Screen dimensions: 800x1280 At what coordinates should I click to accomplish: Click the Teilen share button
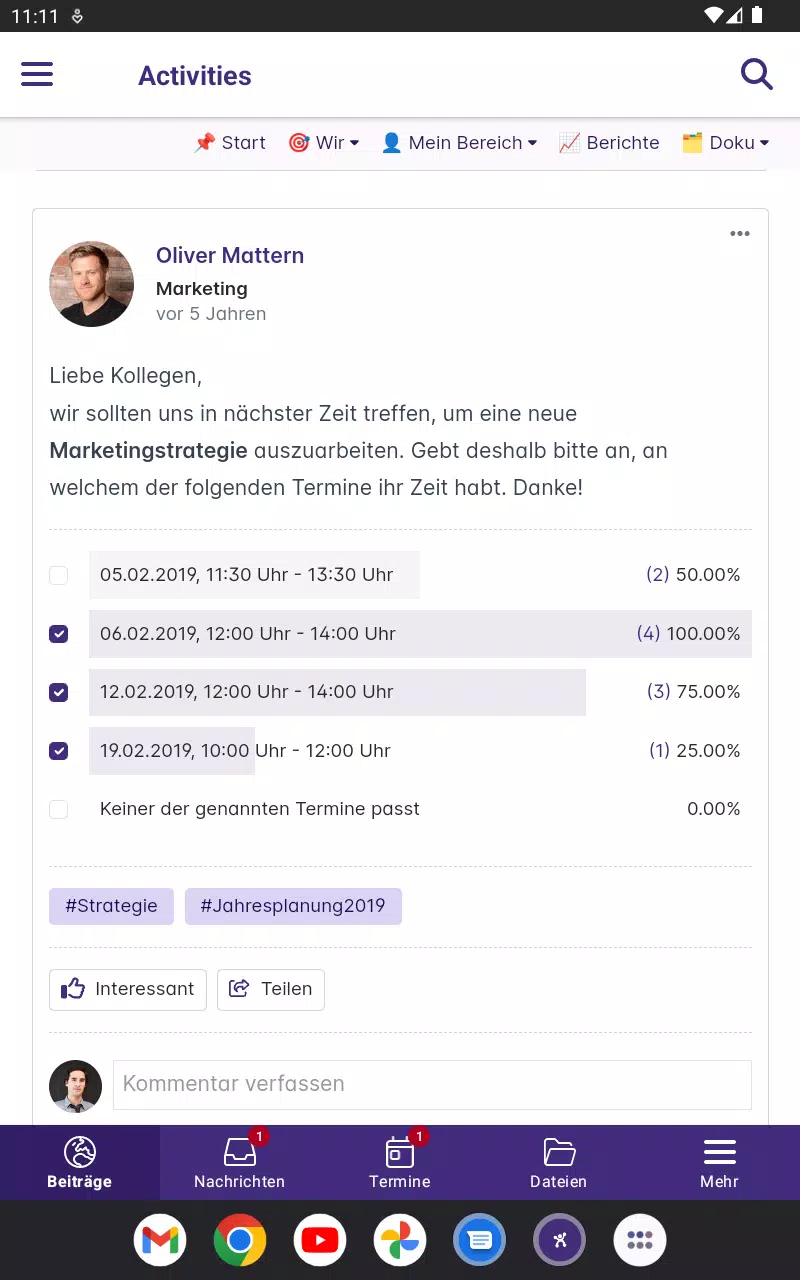pyautogui.click(x=271, y=989)
